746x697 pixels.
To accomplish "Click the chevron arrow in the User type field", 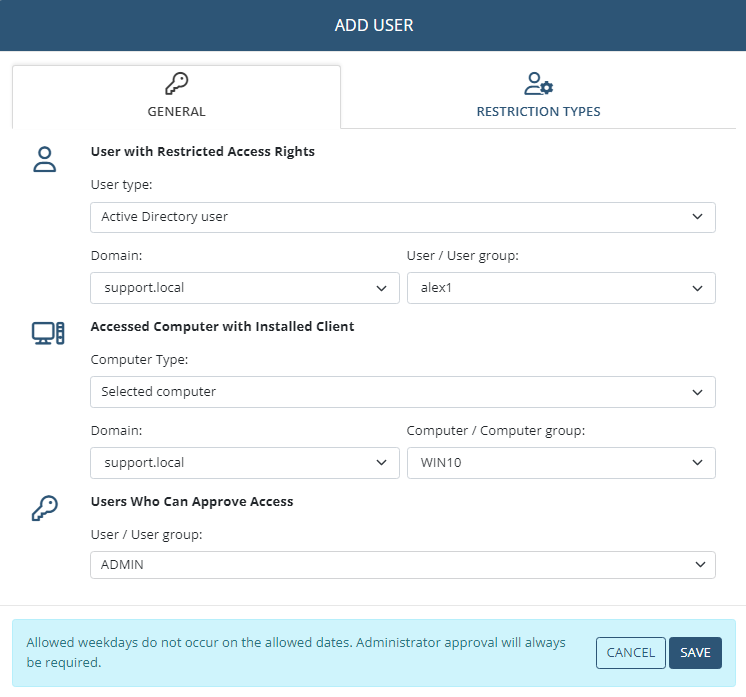I will click(697, 217).
